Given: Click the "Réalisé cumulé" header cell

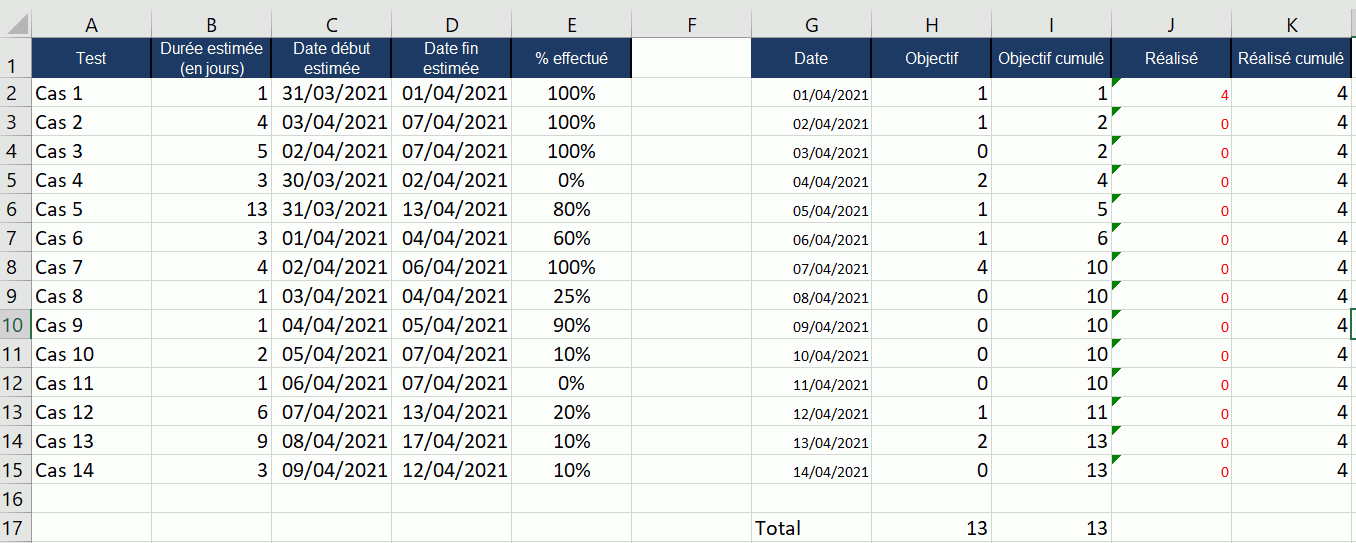Looking at the screenshot, I should (1291, 58).
